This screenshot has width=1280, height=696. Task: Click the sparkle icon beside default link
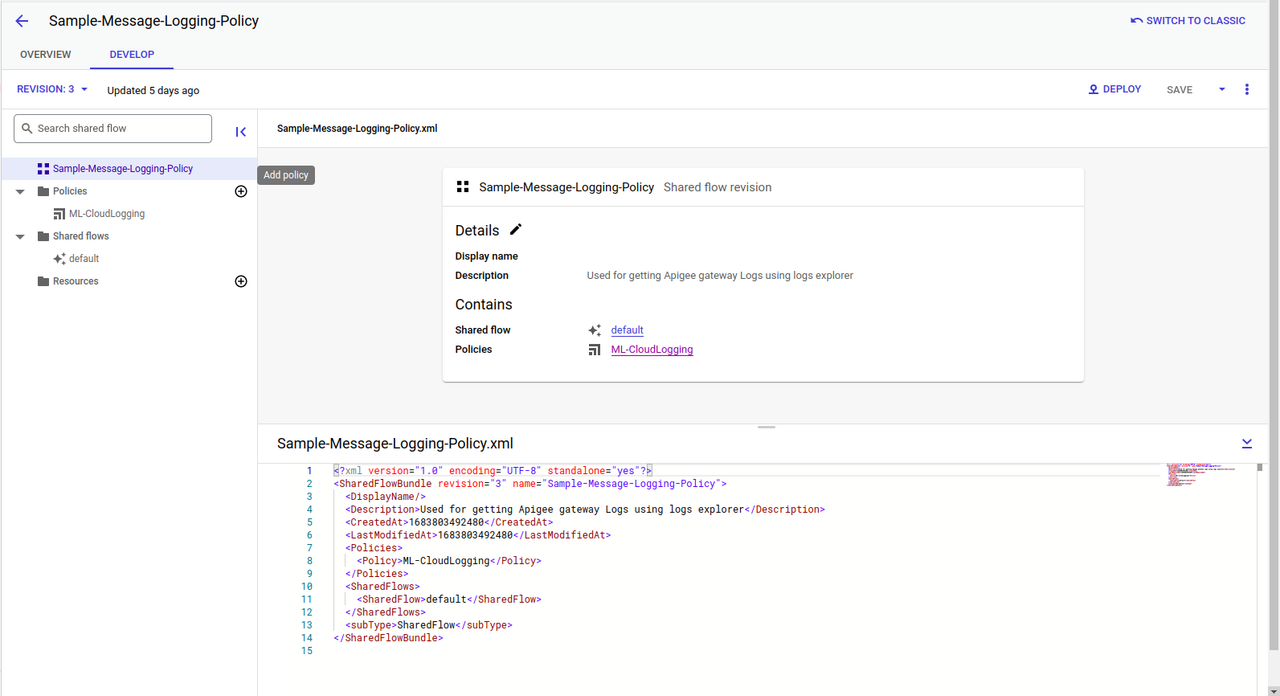594,330
